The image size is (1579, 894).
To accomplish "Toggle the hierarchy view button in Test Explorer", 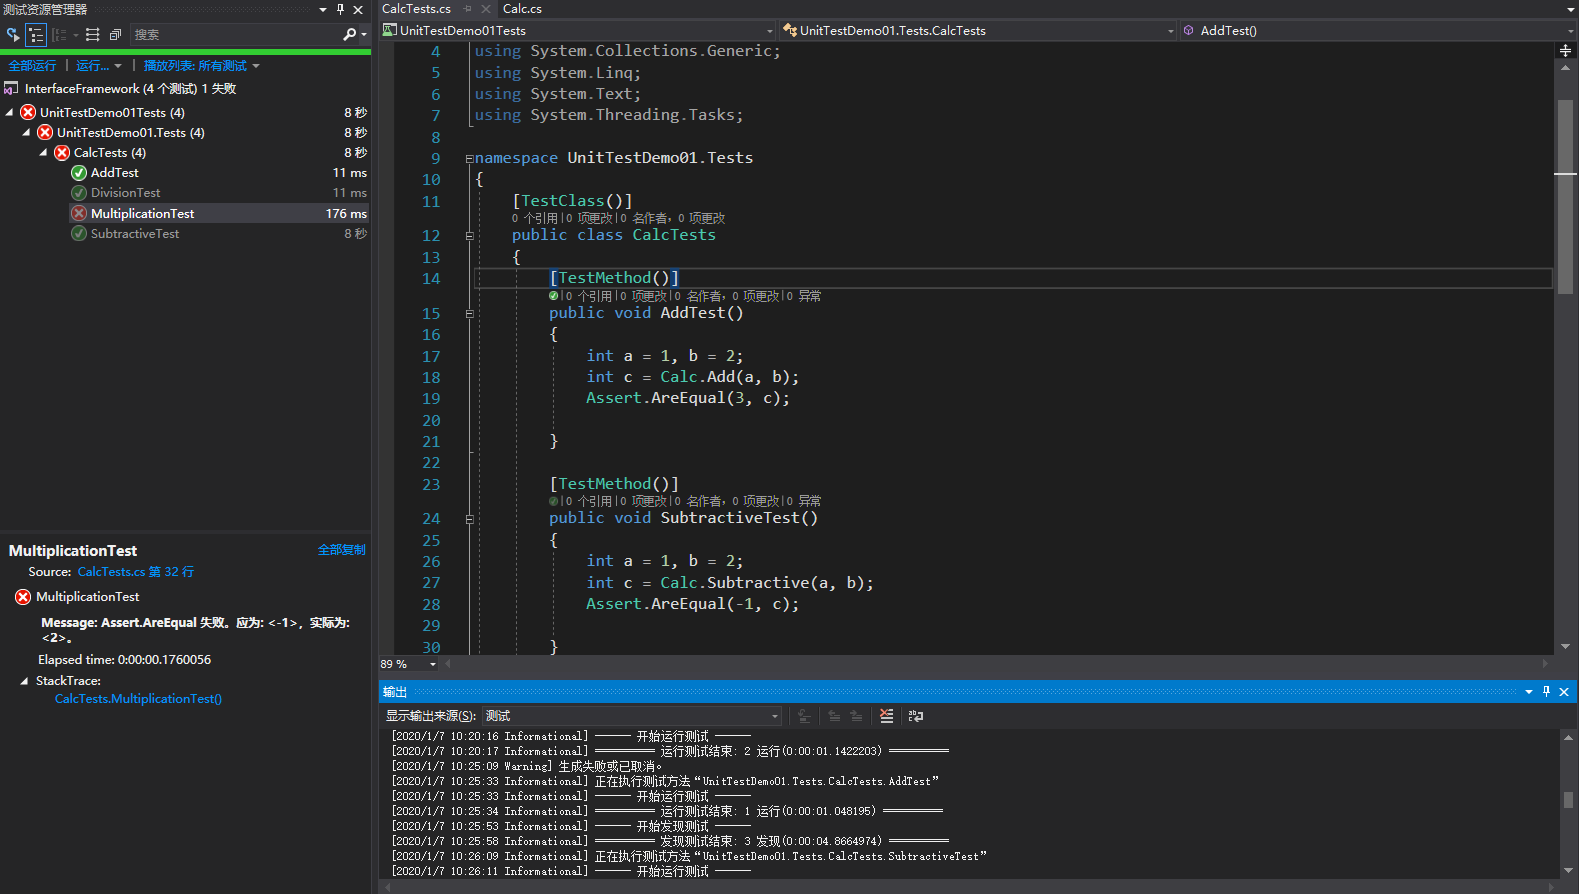I will (36, 35).
